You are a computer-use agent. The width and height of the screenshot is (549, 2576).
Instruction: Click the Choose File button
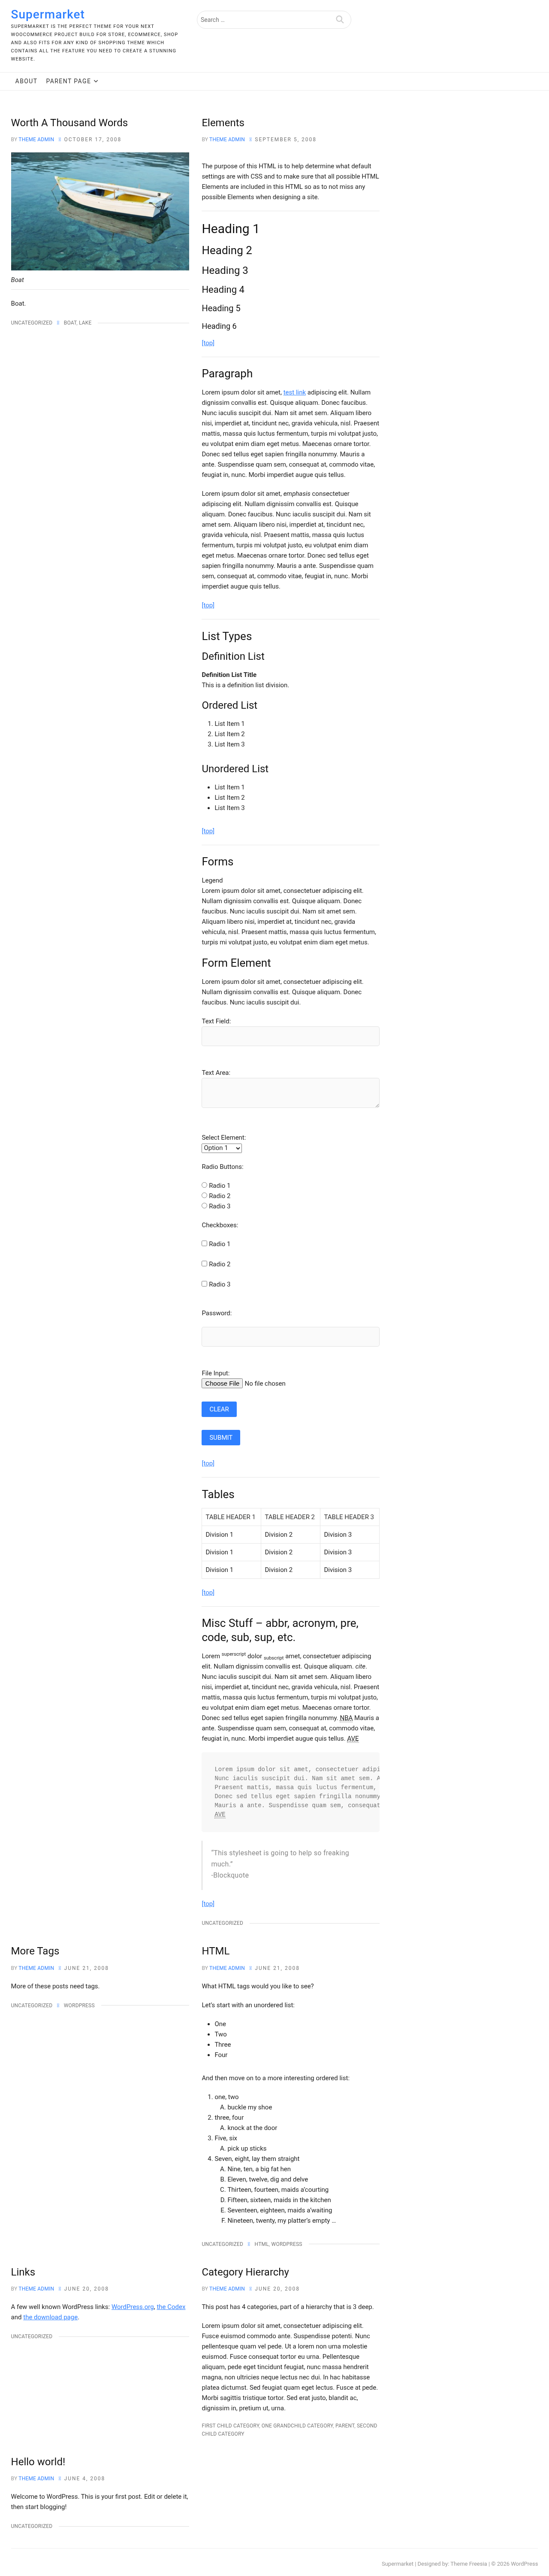(222, 1383)
